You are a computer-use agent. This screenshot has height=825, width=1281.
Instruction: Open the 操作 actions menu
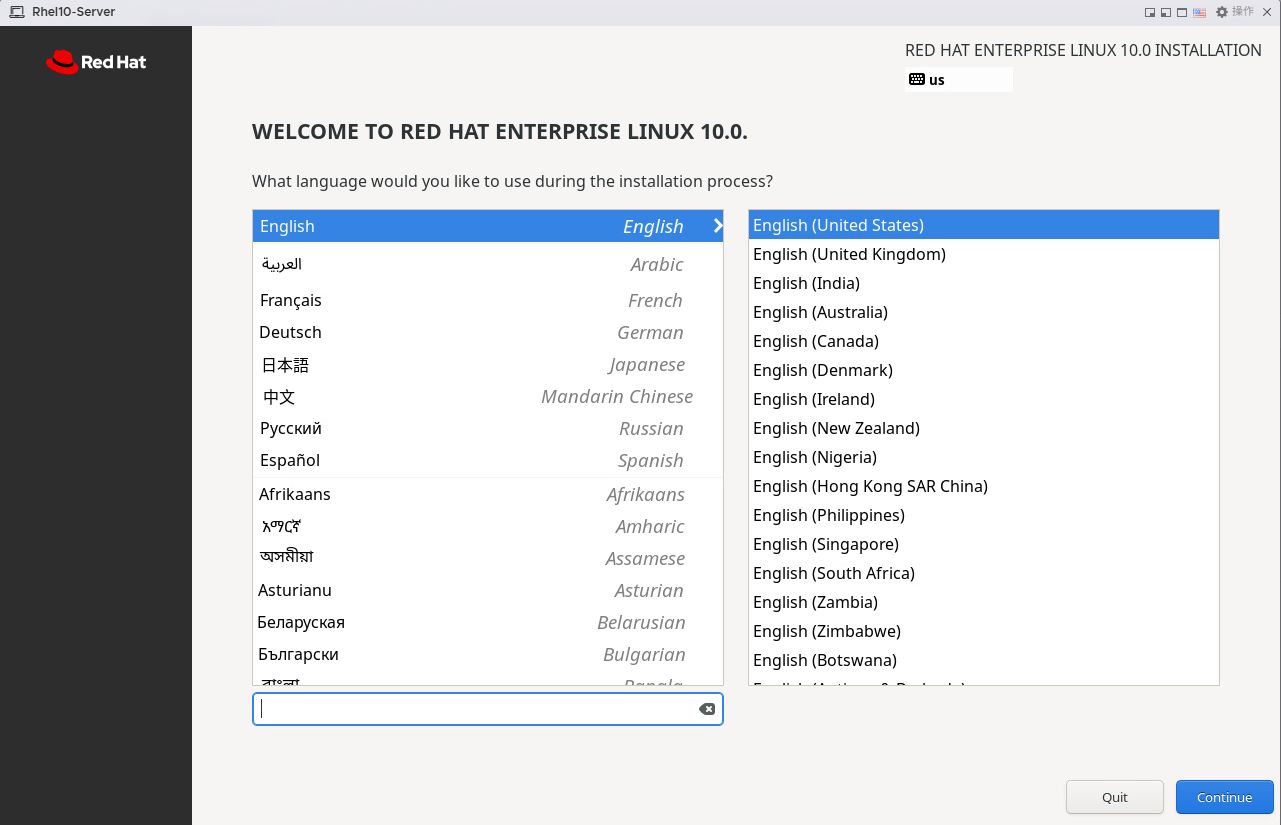pos(1243,12)
